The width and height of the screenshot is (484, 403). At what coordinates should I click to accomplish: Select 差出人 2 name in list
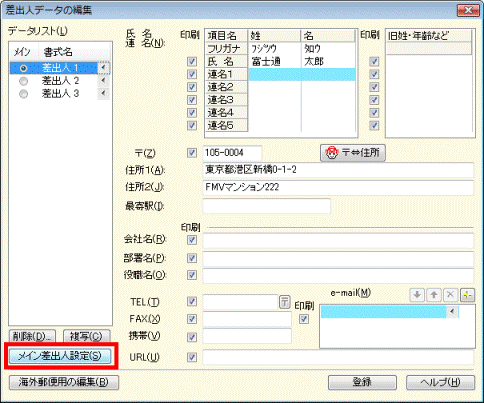60,81
